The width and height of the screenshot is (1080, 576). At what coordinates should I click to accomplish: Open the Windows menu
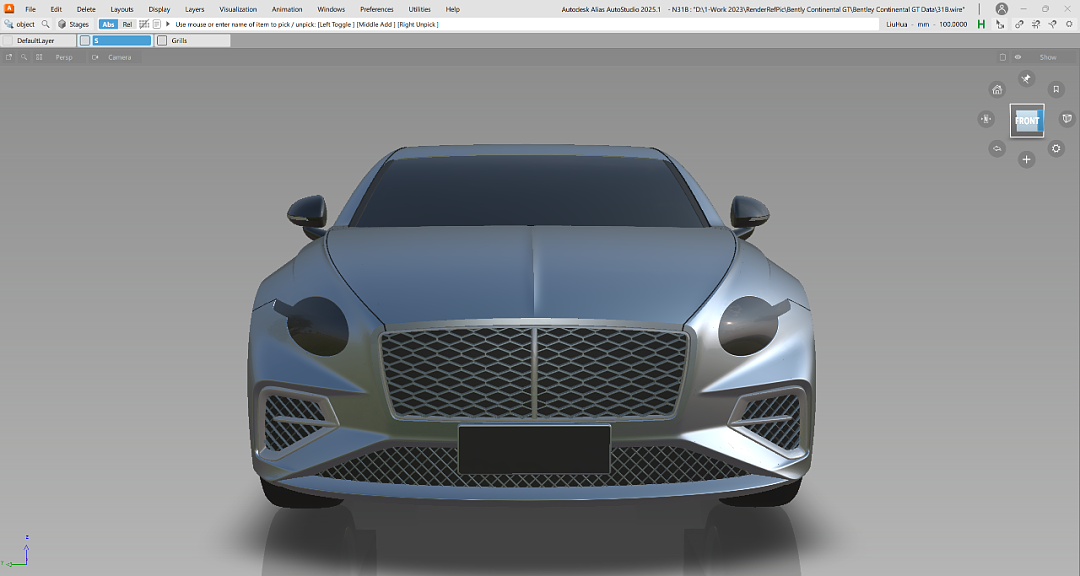click(331, 10)
